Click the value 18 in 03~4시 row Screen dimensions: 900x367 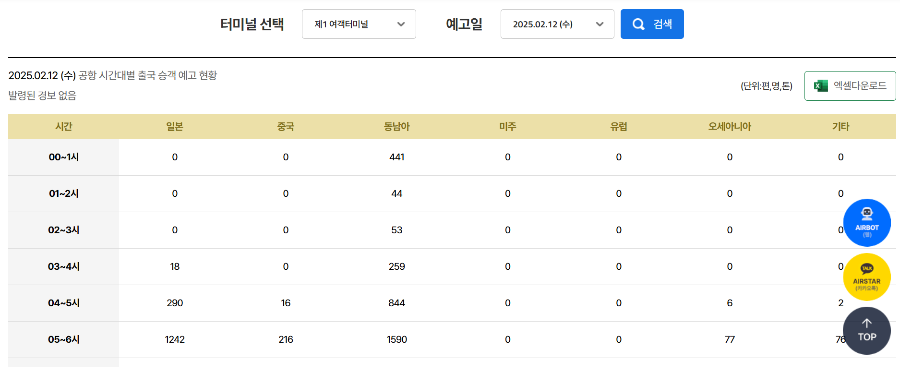click(174, 266)
